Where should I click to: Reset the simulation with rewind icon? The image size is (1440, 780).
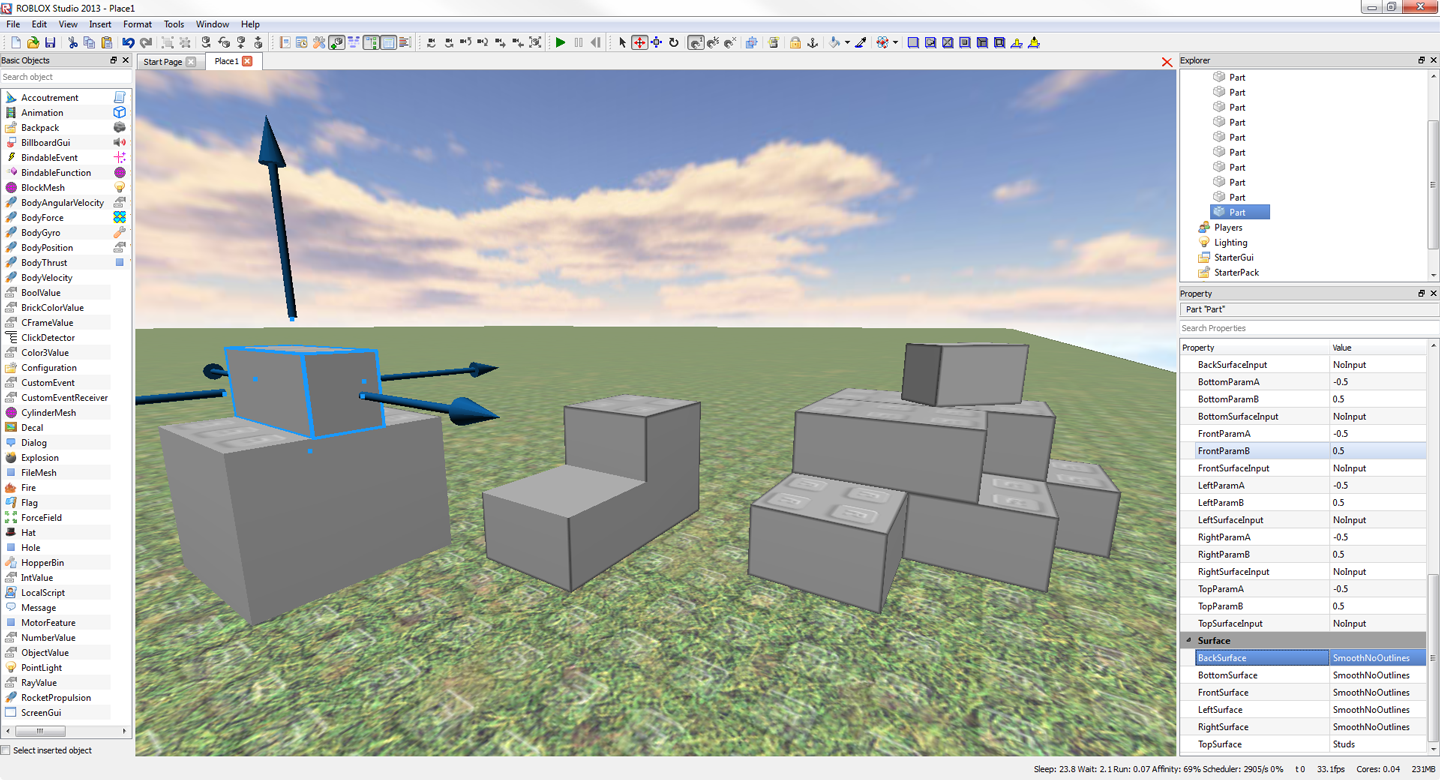point(596,43)
